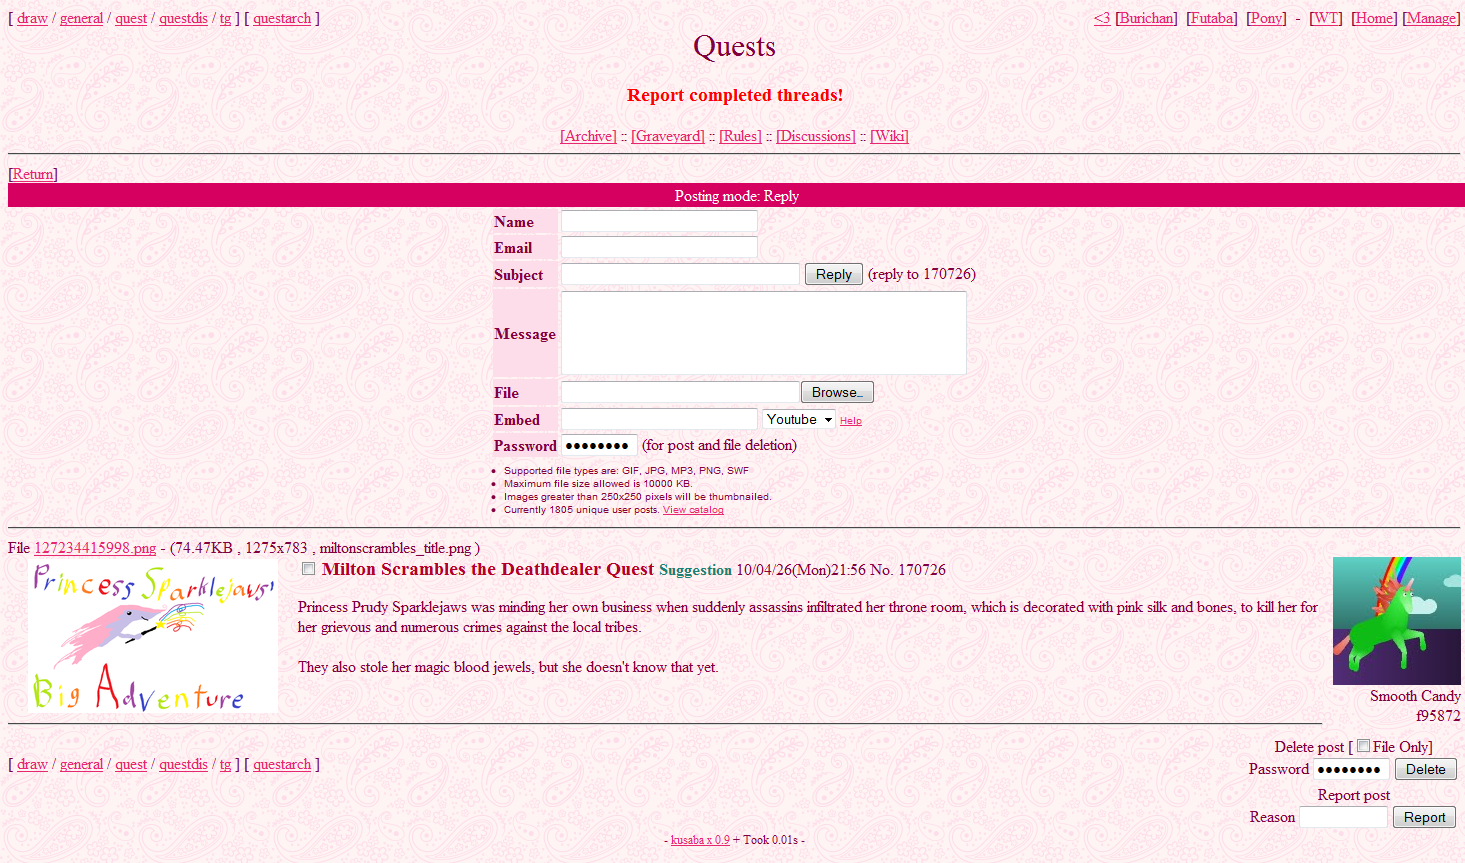The height and width of the screenshot is (863, 1465).
Task: Open the Rules page
Action: pyautogui.click(x=740, y=136)
